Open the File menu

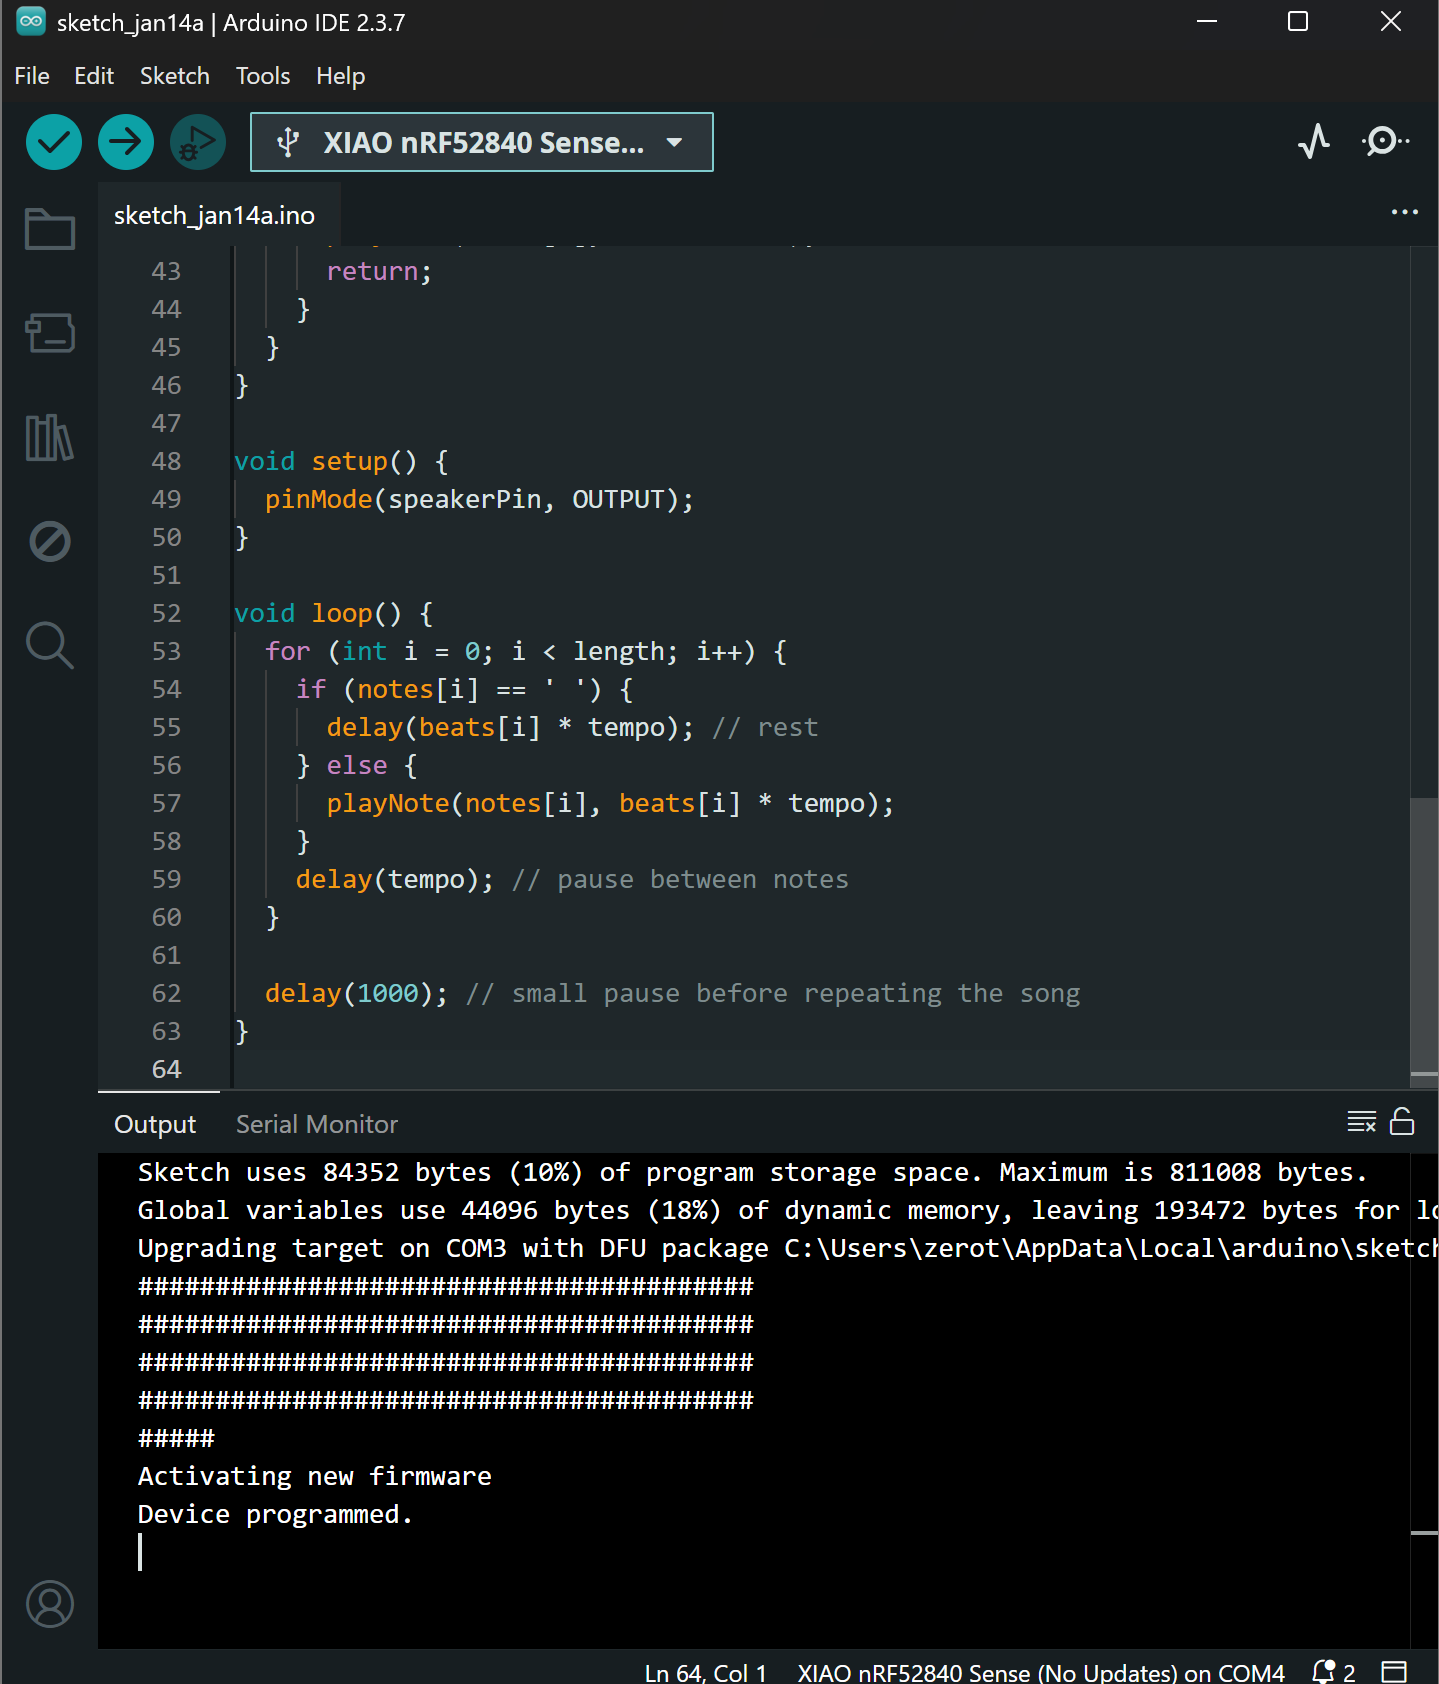point(32,76)
